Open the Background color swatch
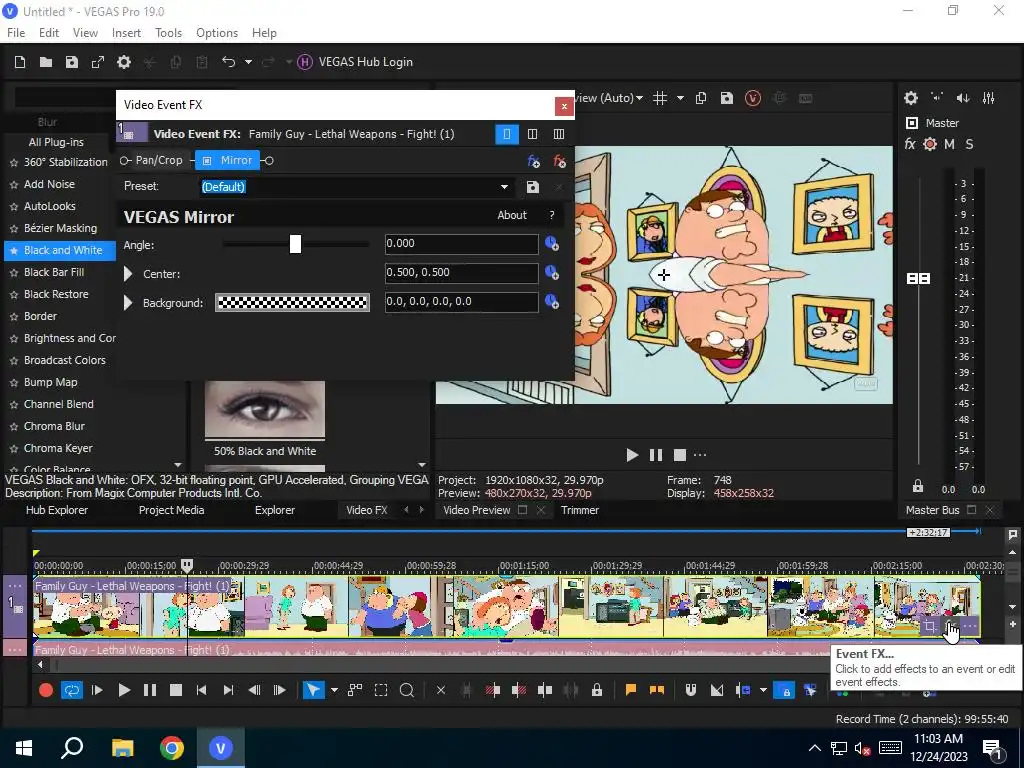This screenshot has height=768, width=1024. point(293,302)
